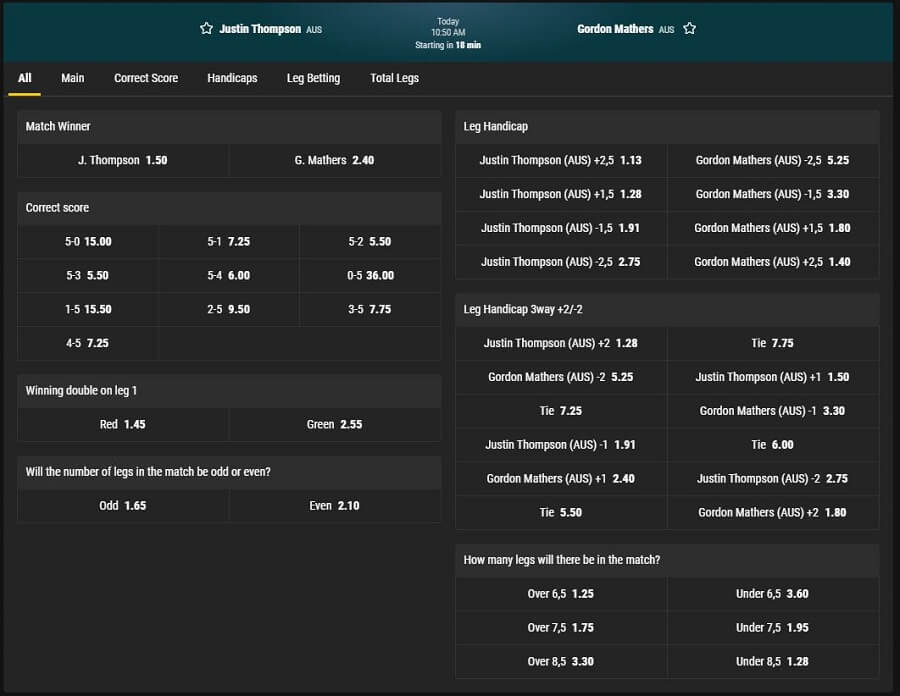Select 3way Gordon Mathers -1 at 3.30

coord(773,411)
